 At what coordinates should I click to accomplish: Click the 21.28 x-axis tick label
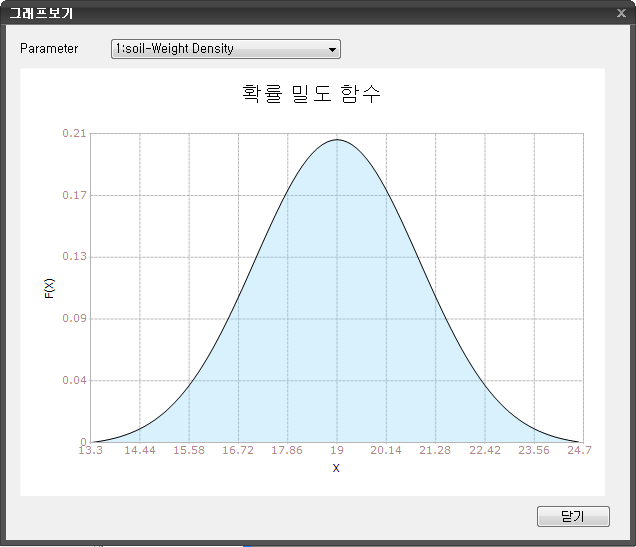(x=435, y=451)
